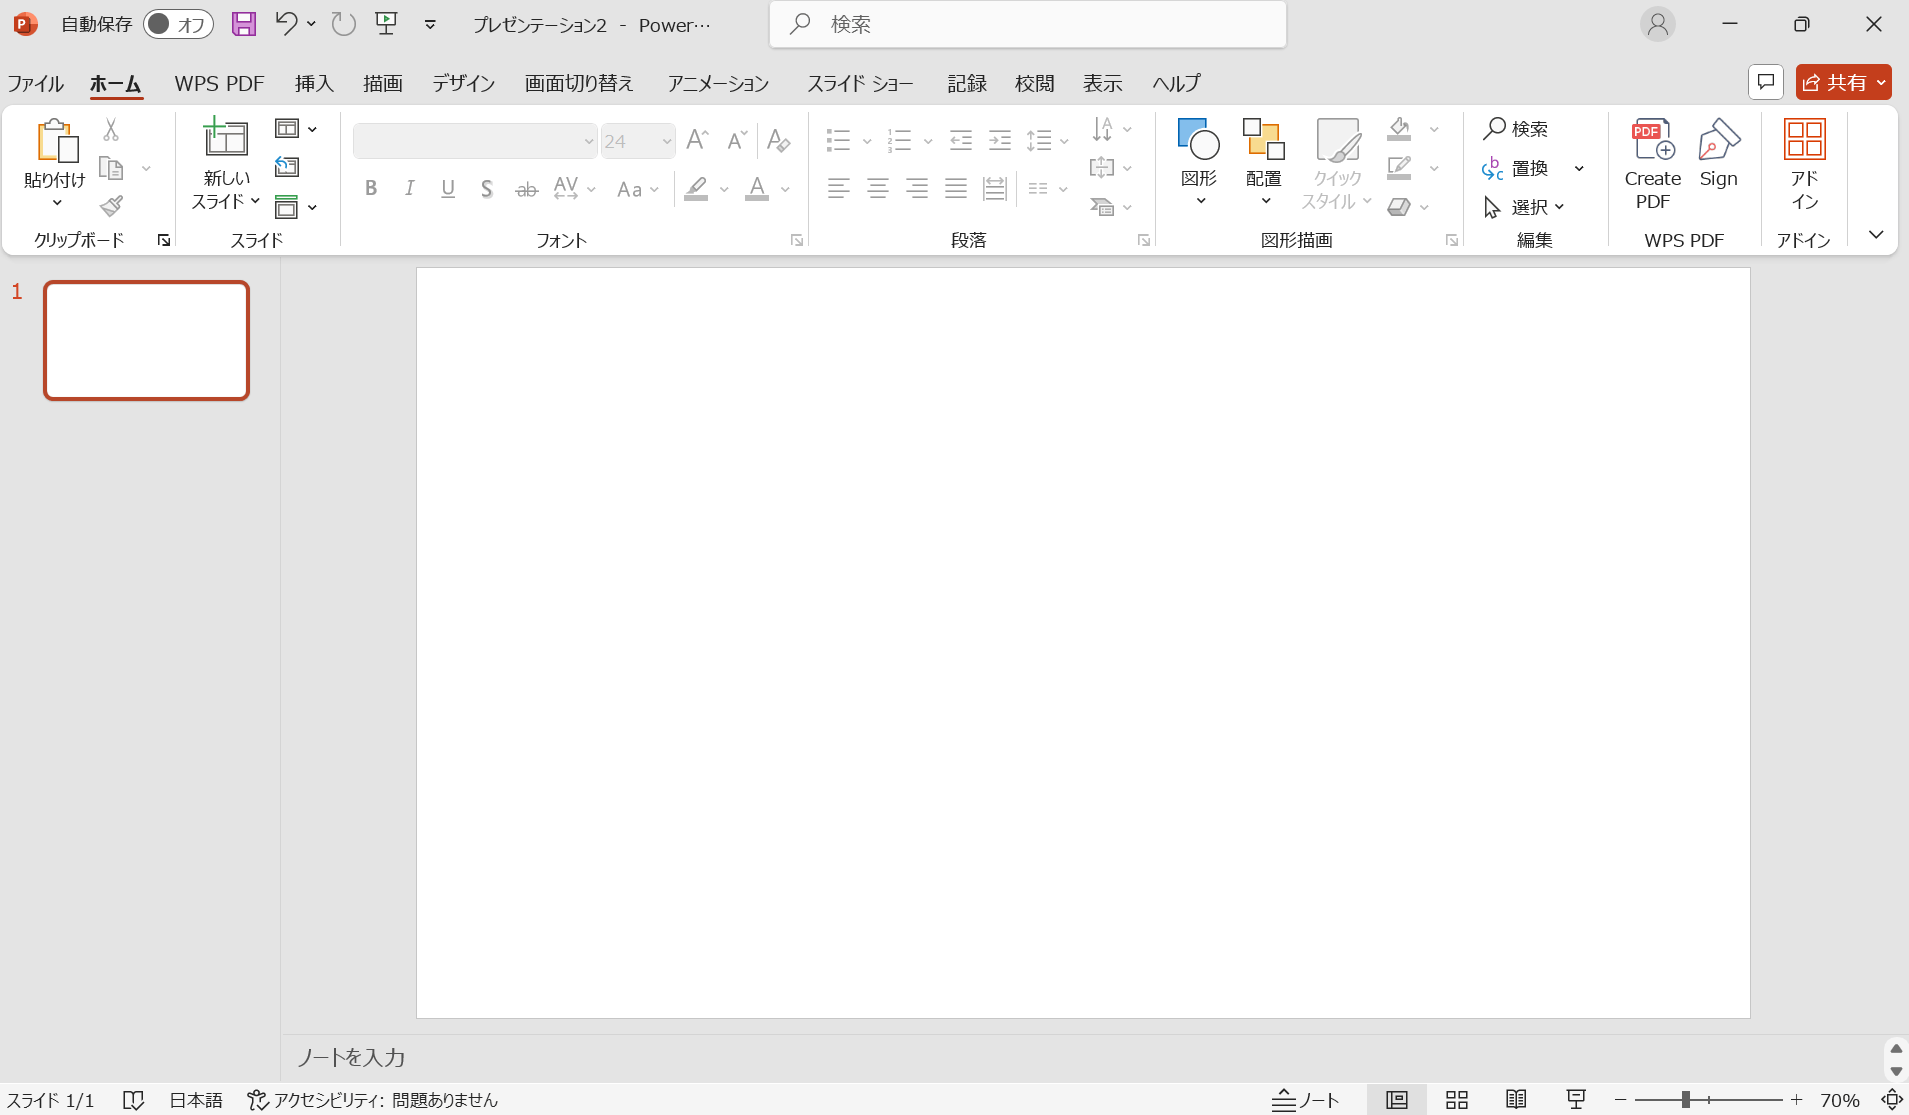The width and height of the screenshot is (1909, 1115).
Task: Click the comments icon near Share
Action: click(x=1766, y=82)
